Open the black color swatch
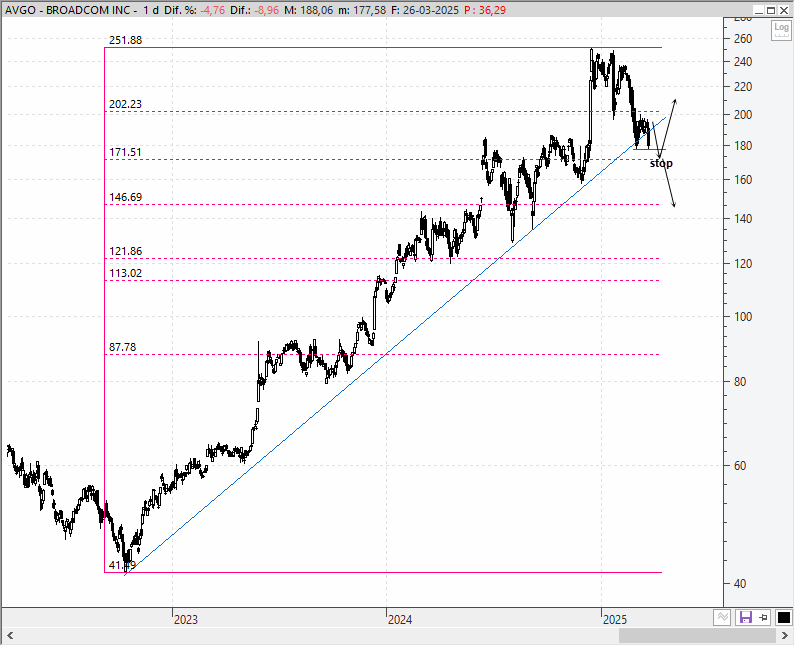Image resolution: width=795 pixels, height=646 pixels. (x=783, y=618)
